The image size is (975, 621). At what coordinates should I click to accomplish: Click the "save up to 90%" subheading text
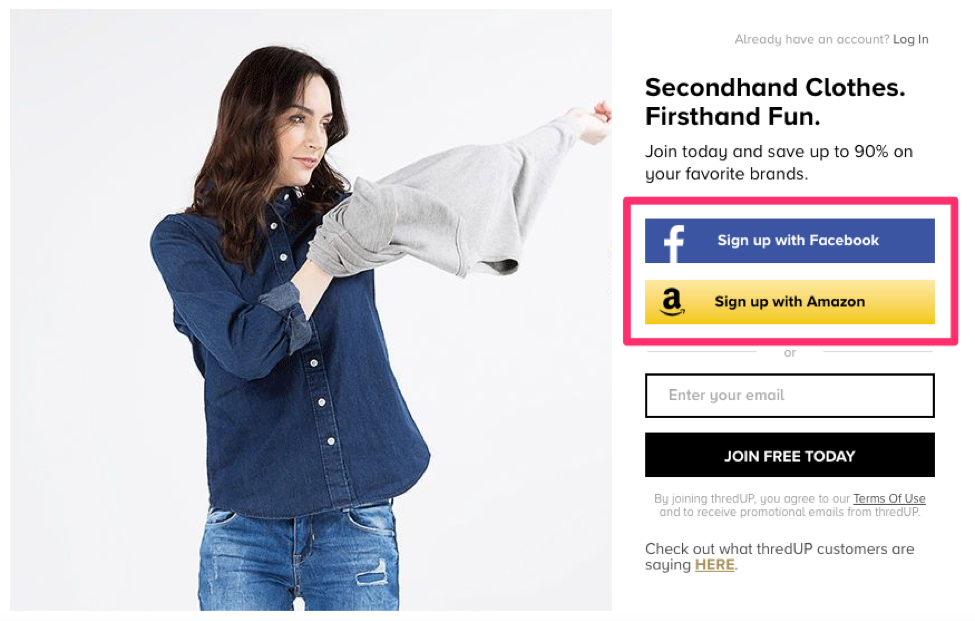[x=779, y=163]
